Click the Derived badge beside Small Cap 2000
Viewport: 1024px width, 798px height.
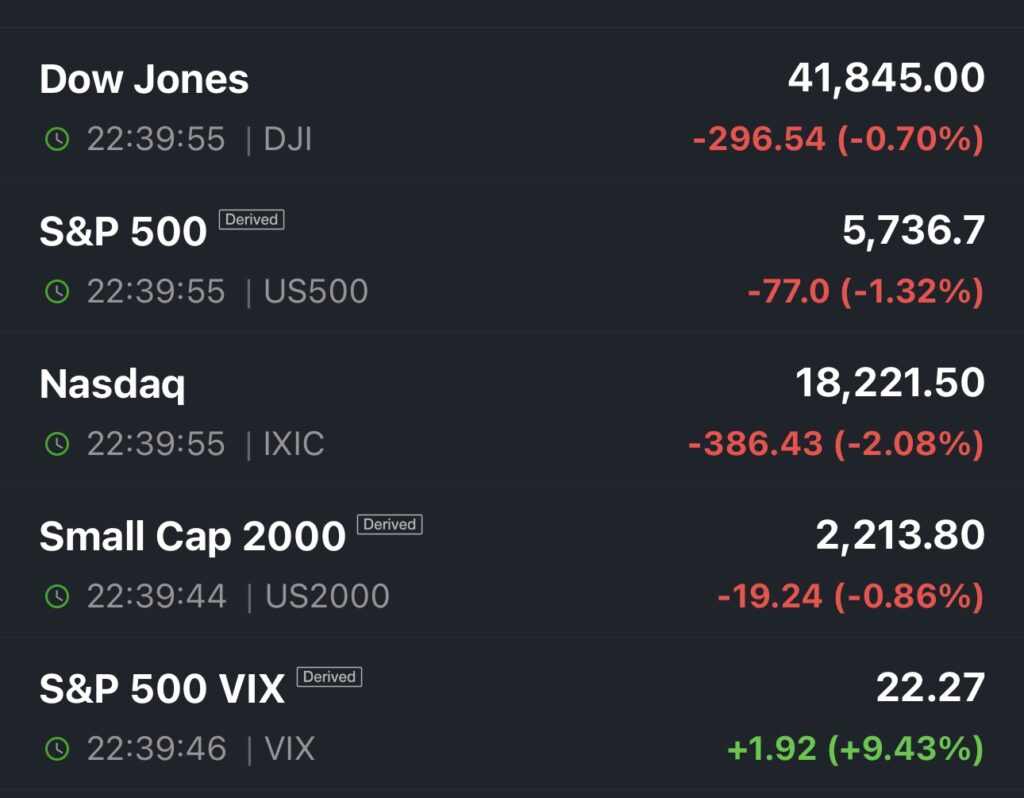(389, 524)
